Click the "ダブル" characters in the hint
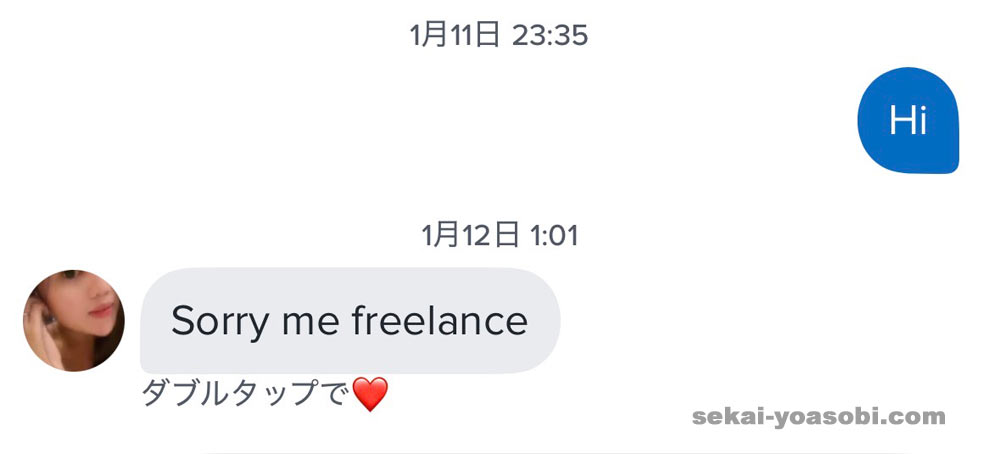 [x=190, y=395]
